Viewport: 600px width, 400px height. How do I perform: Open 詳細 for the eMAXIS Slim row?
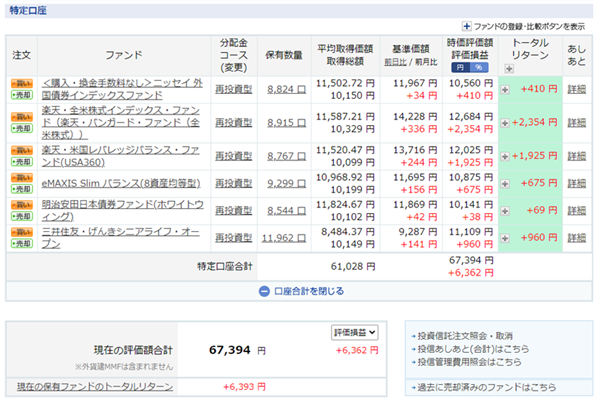point(577,183)
